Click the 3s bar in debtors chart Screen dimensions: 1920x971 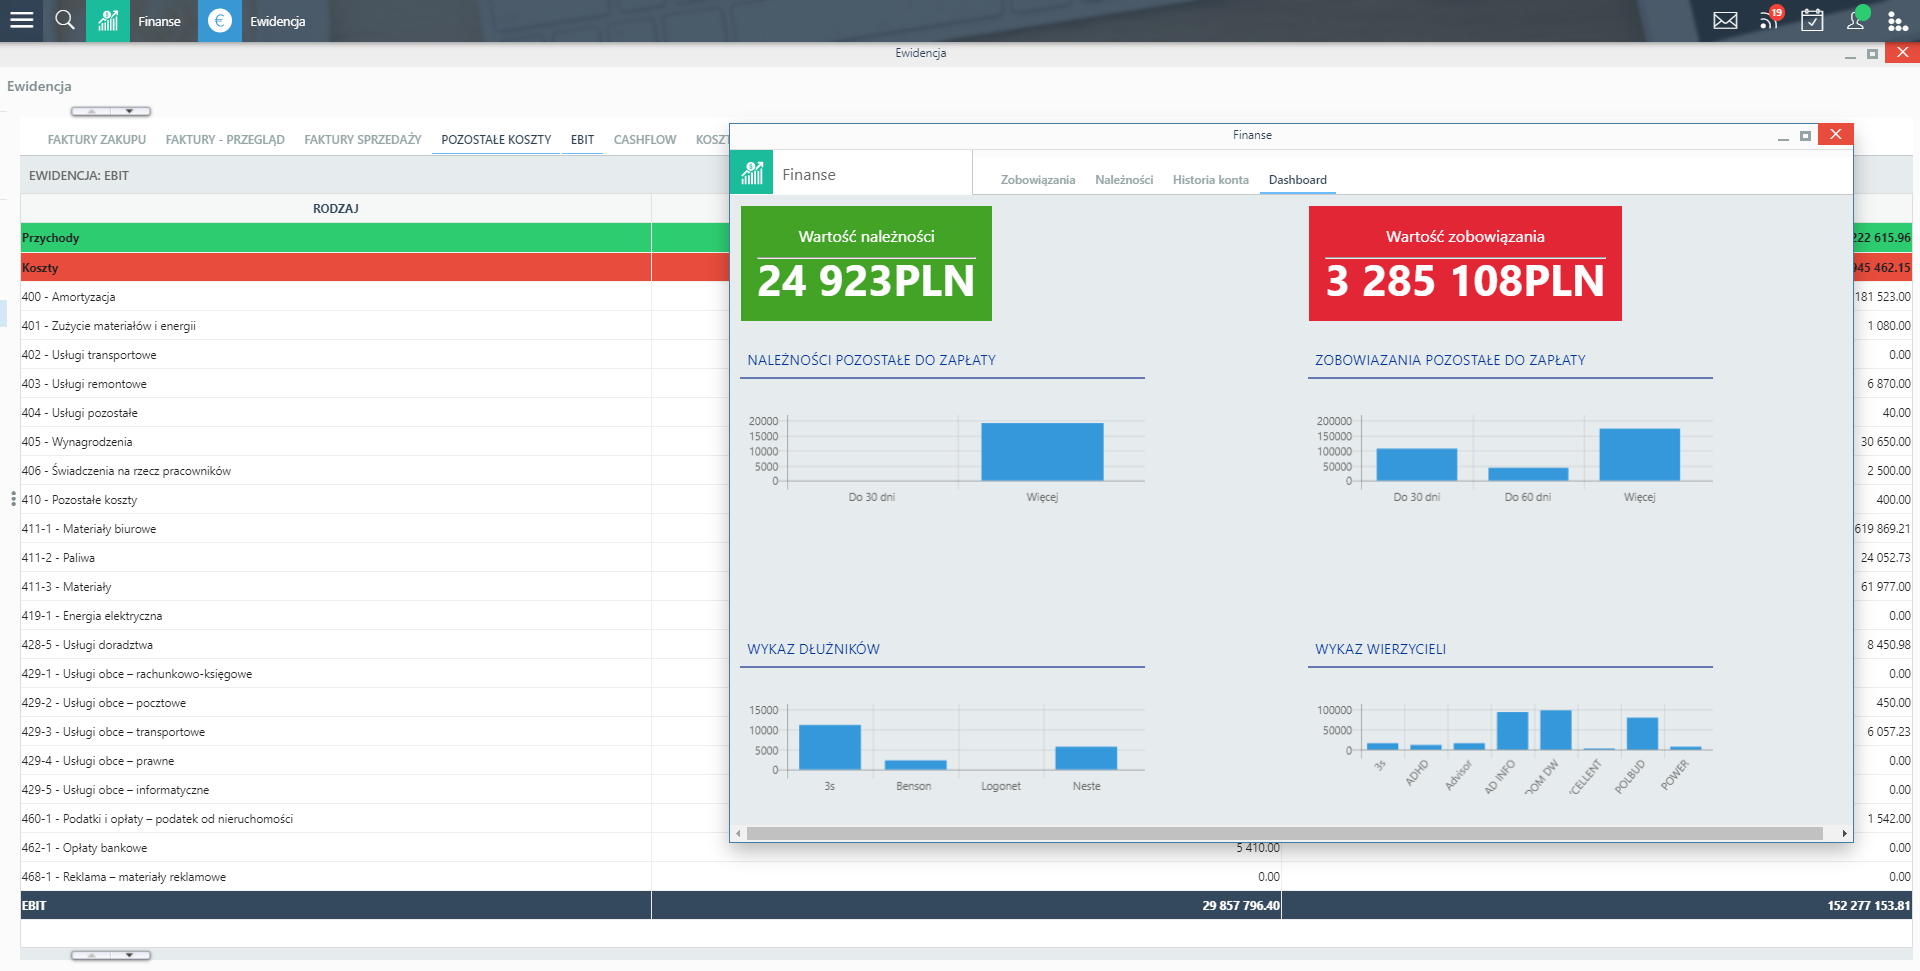tap(830, 747)
